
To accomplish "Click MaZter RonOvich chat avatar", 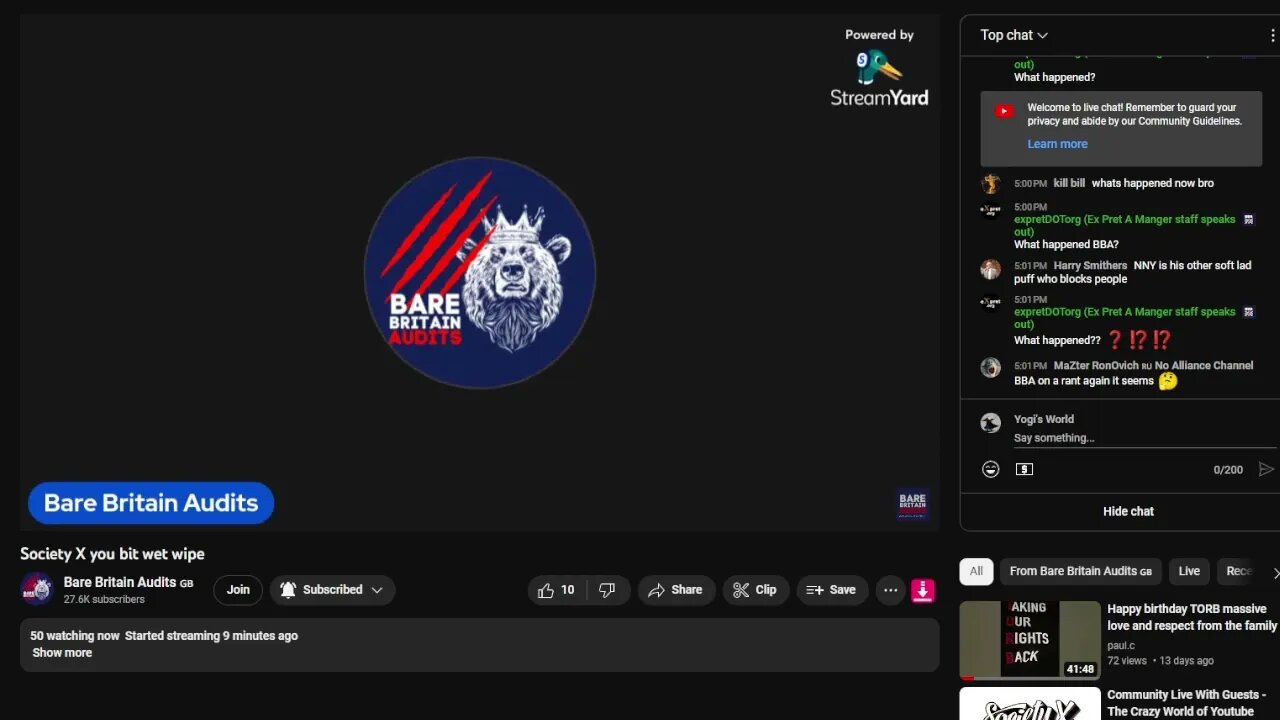I will pyautogui.click(x=991, y=368).
